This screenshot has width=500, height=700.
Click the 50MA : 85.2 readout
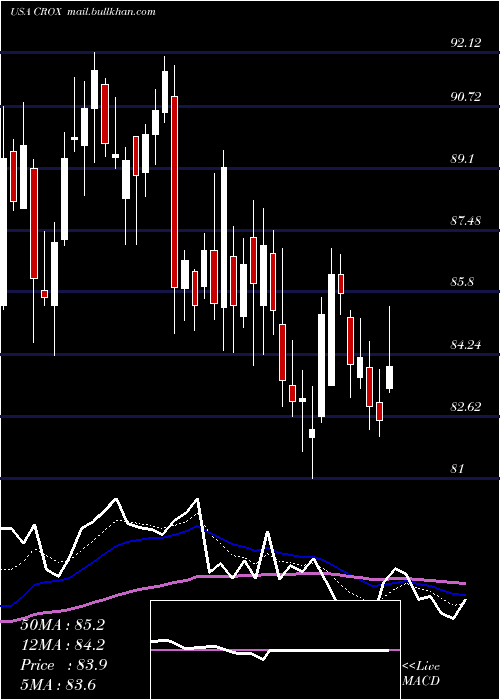point(62,625)
